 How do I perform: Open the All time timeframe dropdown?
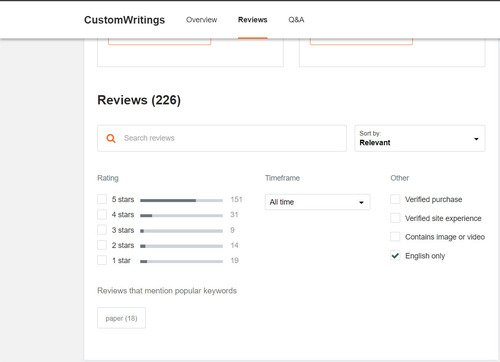[x=317, y=202]
